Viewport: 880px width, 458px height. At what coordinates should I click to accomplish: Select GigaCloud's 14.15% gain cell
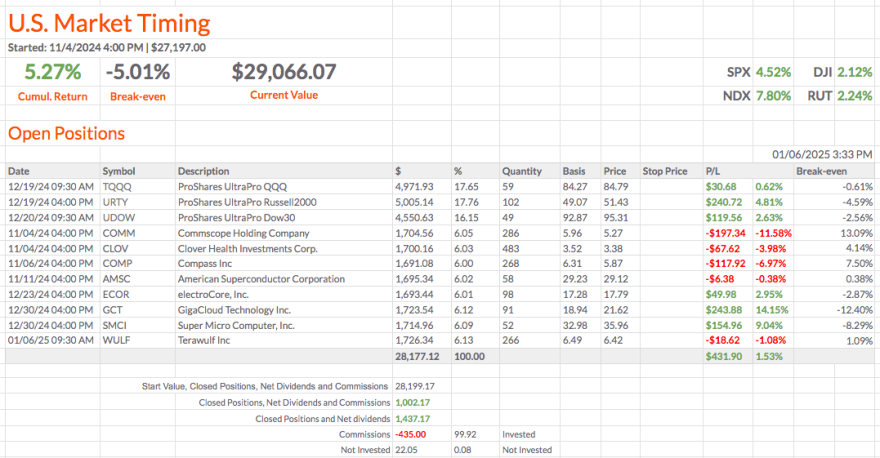(x=770, y=312)
